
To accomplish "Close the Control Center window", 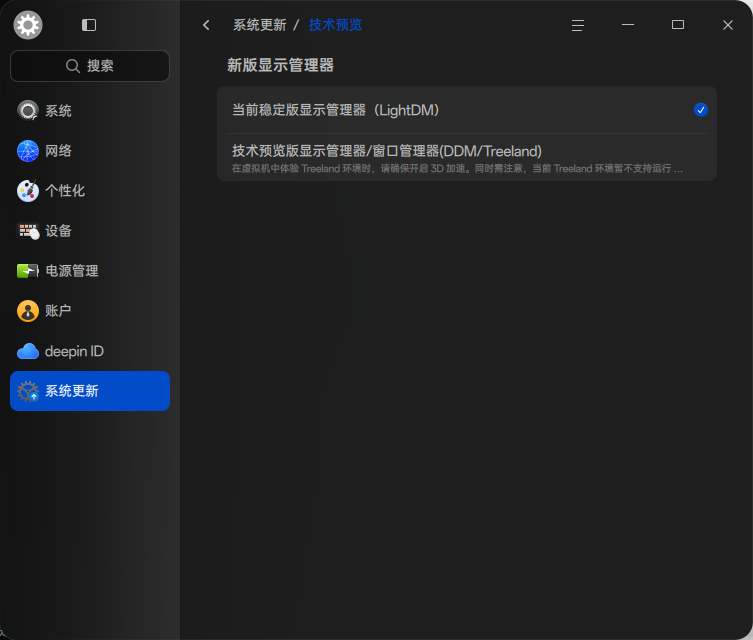I will tap(728, 25).
